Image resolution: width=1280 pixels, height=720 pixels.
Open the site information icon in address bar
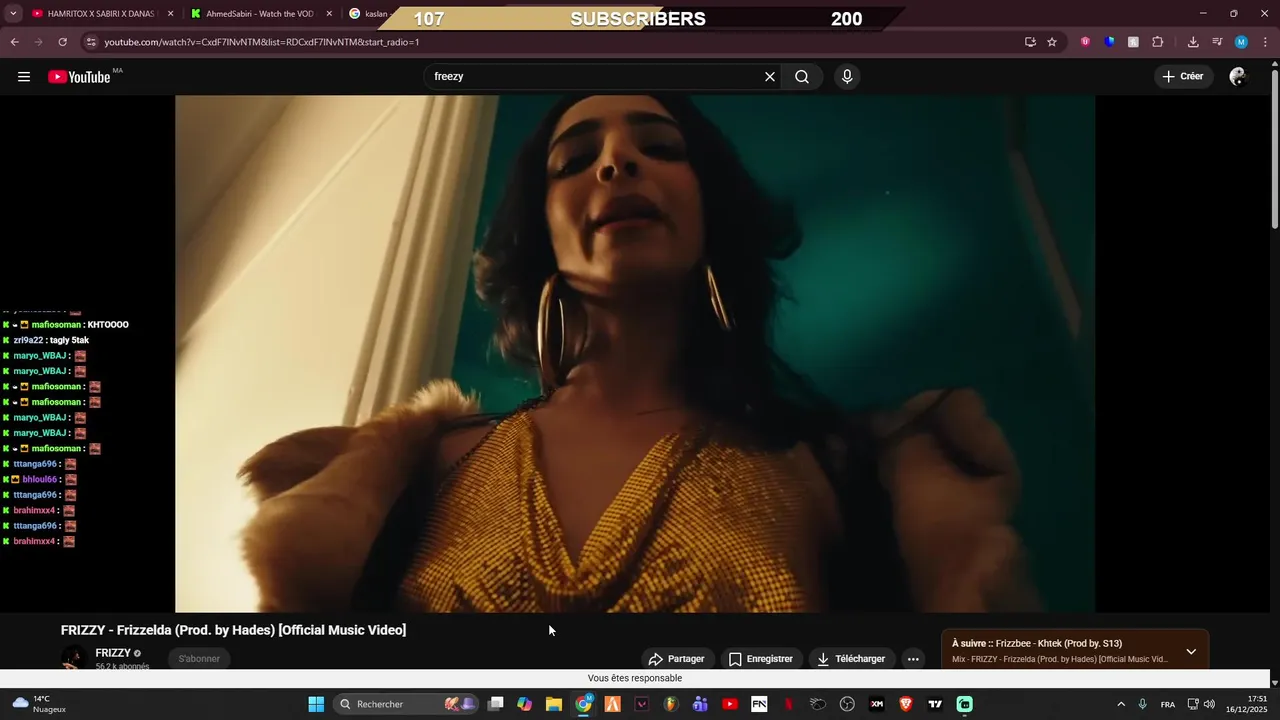click(91, 42)
